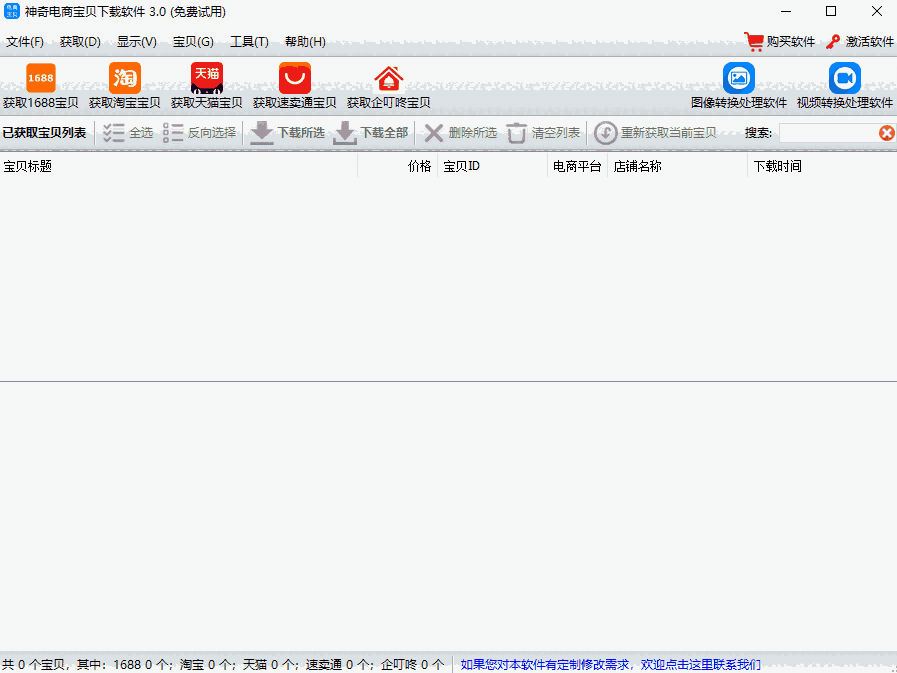The width and height of the screenshot is (897, 673).
Task: Sort by 价格 column header
Action: click(398, 166)
